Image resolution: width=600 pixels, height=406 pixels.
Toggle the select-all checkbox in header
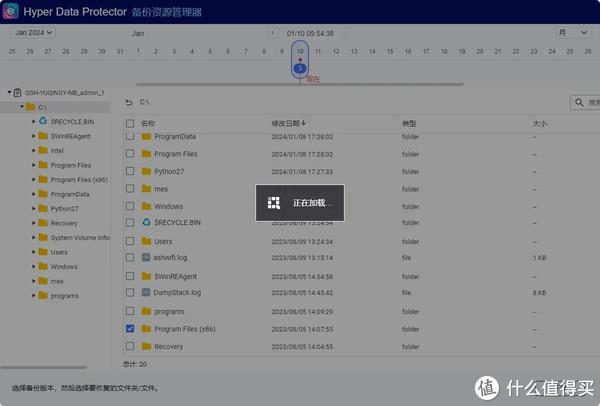(130, 123)
